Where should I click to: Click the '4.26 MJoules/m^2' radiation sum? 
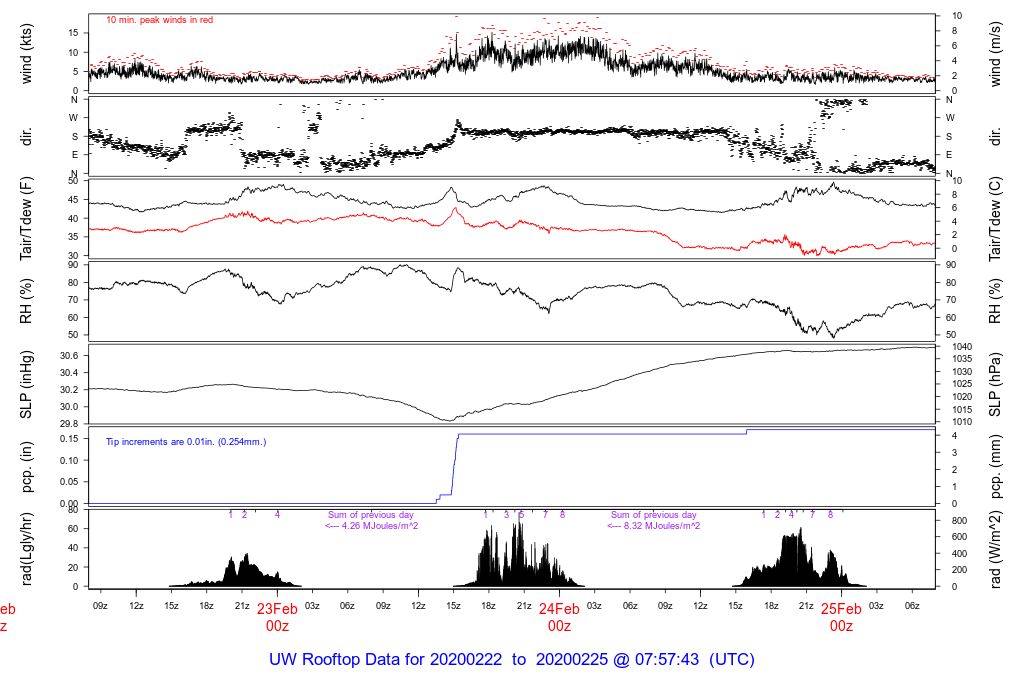tap(380, 526)
